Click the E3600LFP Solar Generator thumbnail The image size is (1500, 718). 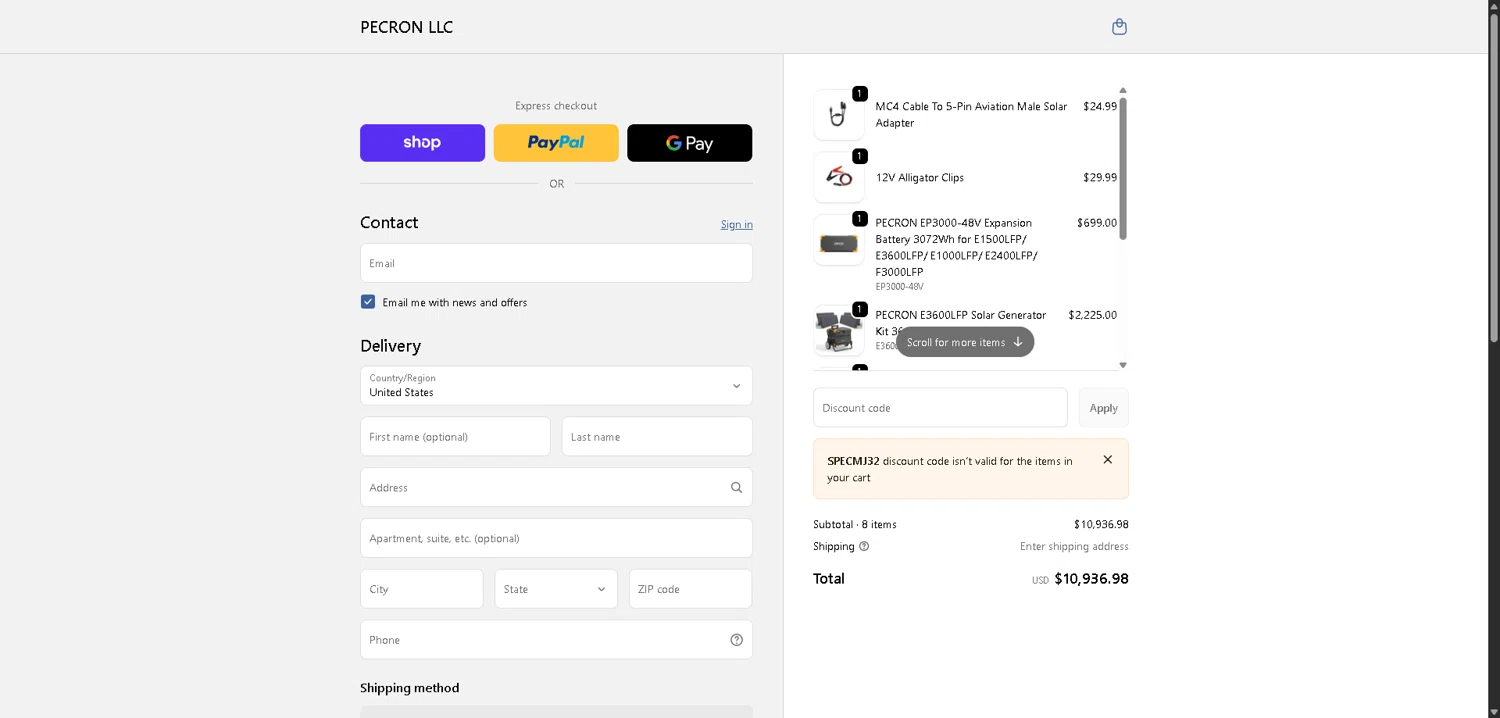tap(839, 331)
